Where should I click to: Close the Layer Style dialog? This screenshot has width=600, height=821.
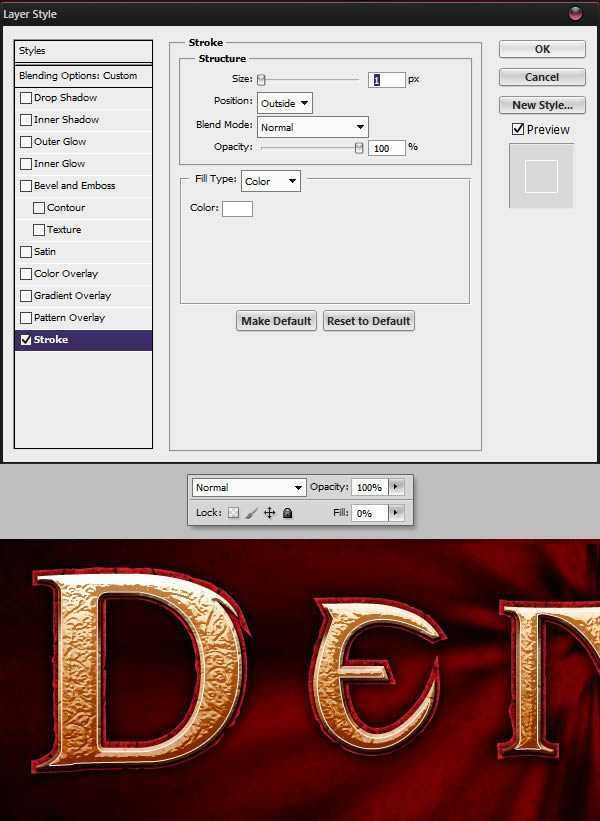(575, 14)
